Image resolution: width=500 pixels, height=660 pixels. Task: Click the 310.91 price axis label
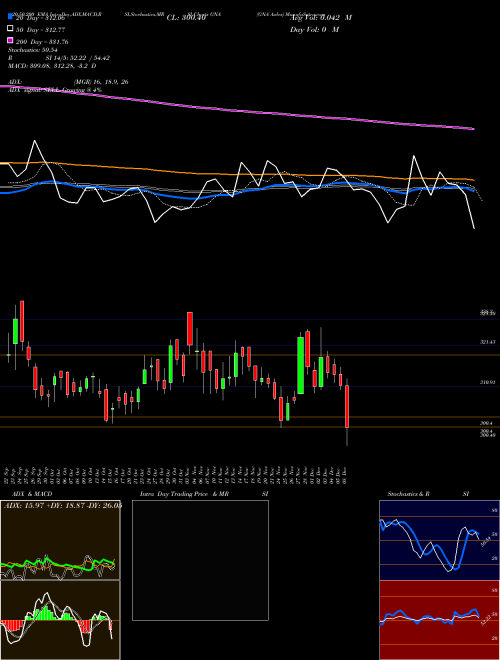click(487, 383)
